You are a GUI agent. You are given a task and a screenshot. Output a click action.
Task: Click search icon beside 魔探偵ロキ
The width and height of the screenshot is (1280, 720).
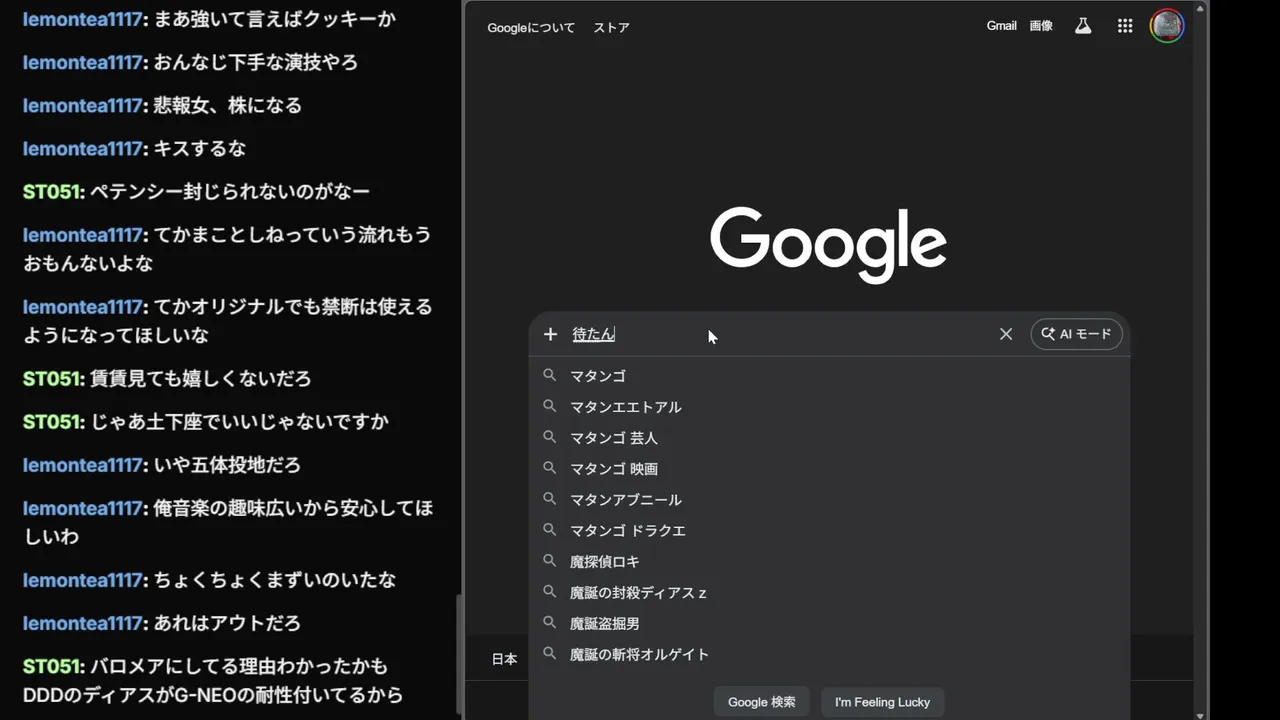(x=549, y=561)
